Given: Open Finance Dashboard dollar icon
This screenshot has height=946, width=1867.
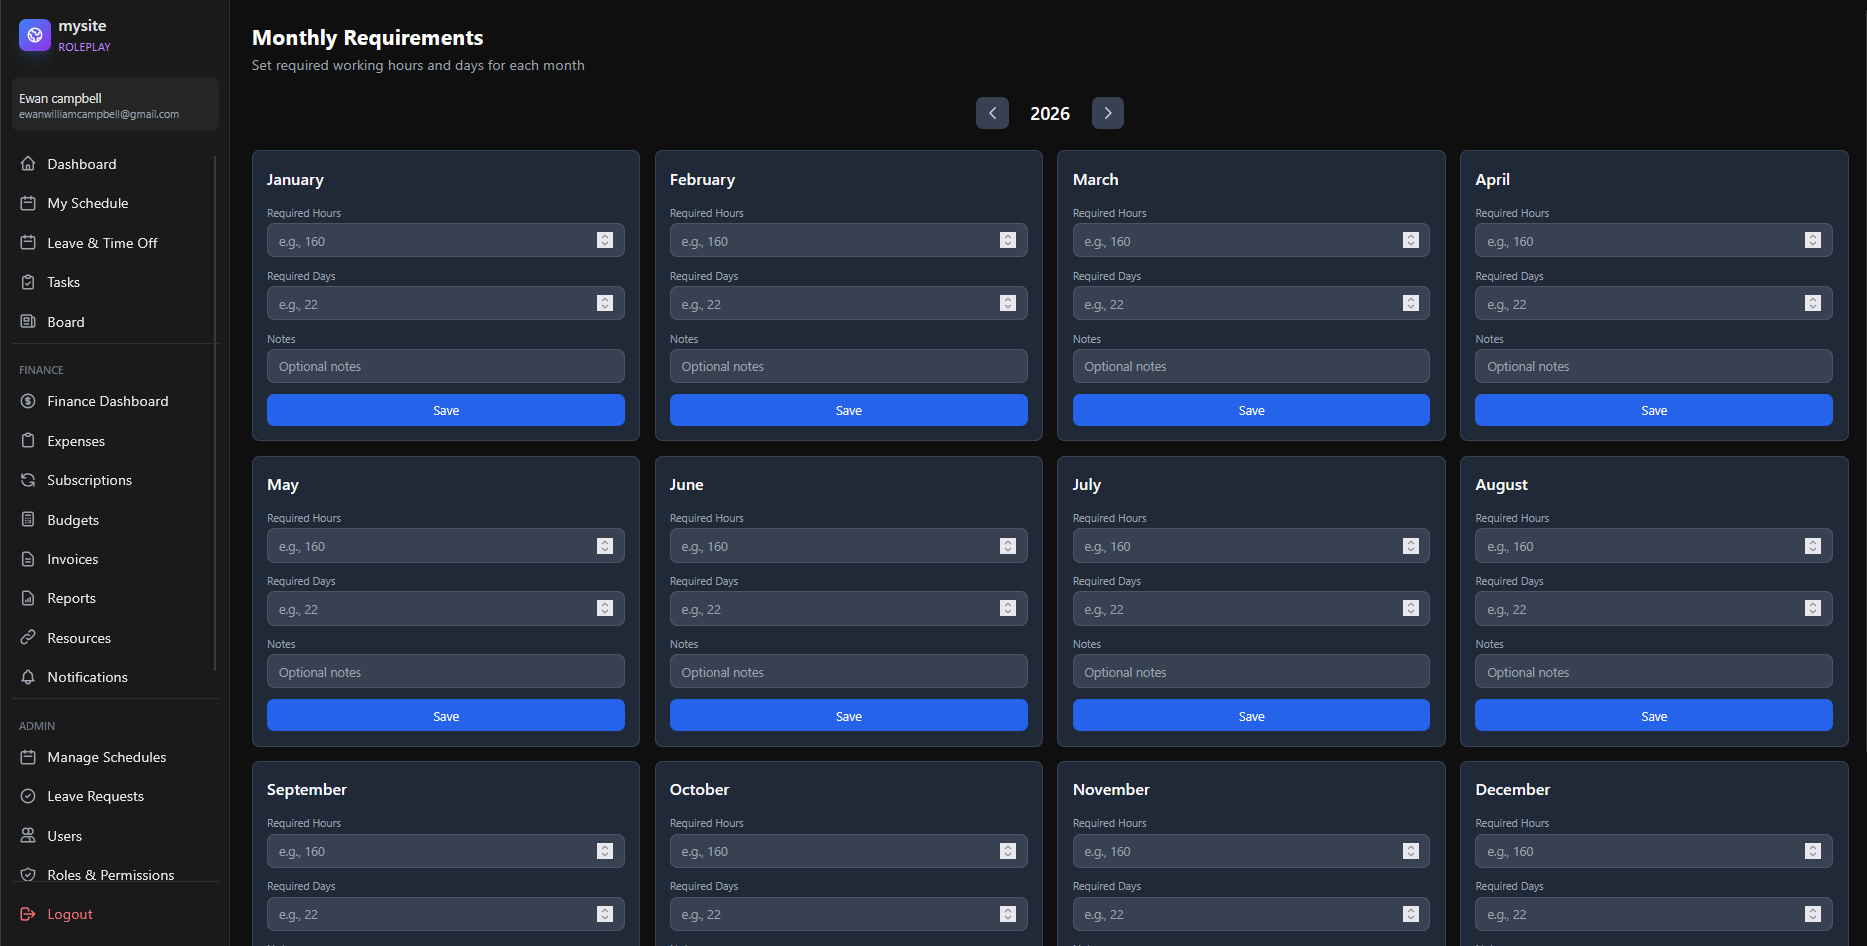Looking at the screenshot, I should coord(28,401).
